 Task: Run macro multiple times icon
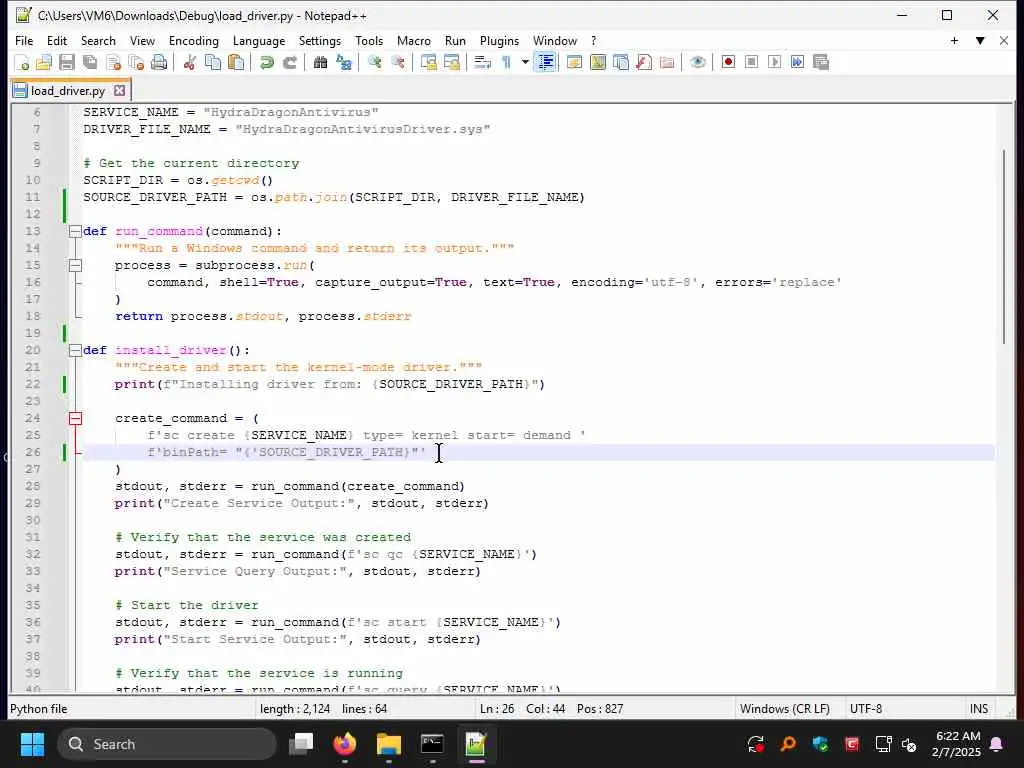797,63
